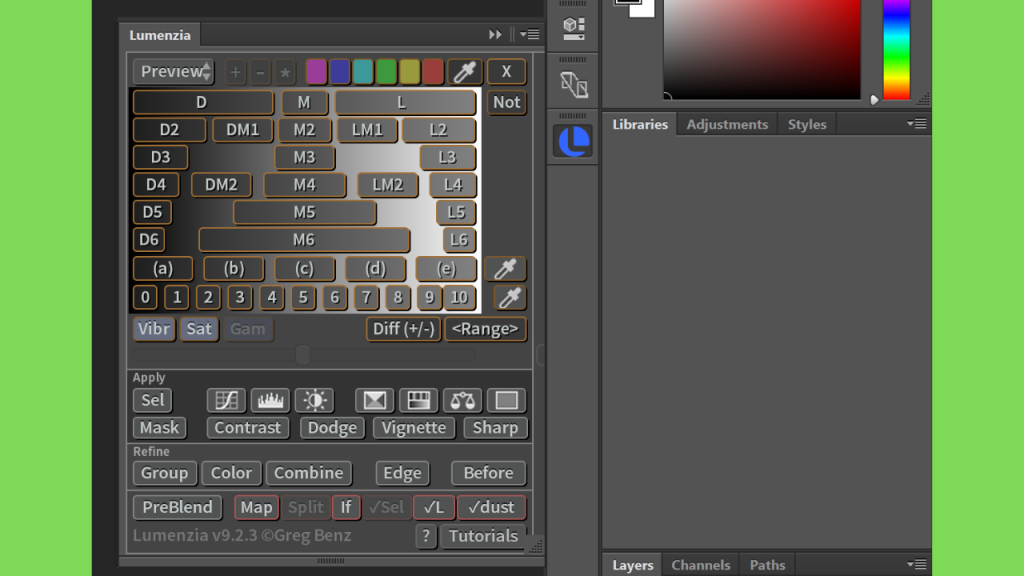This screenshot has height=576, width=1024.
Task: Apply as Color Balance scales icon
Action: pyautogui.click(x=462, y=400)
